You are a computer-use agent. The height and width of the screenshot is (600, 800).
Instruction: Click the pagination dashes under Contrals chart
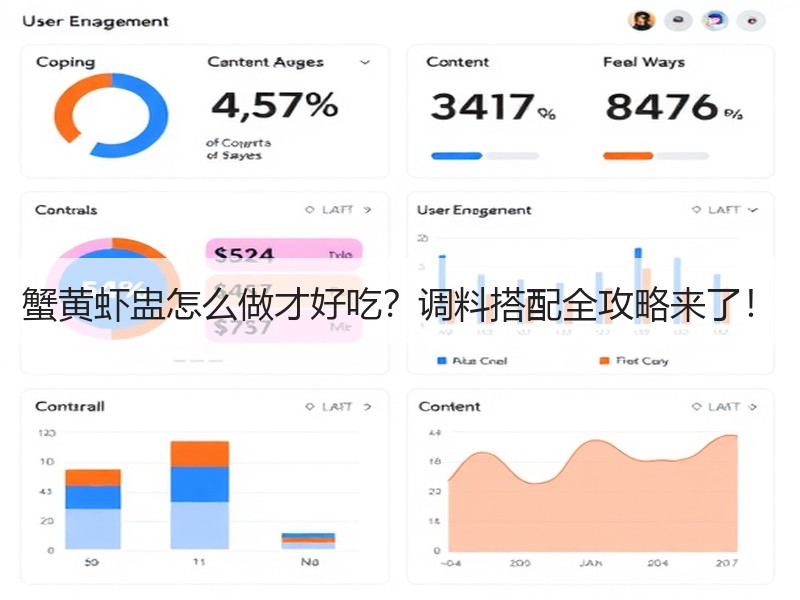[198, 361]
